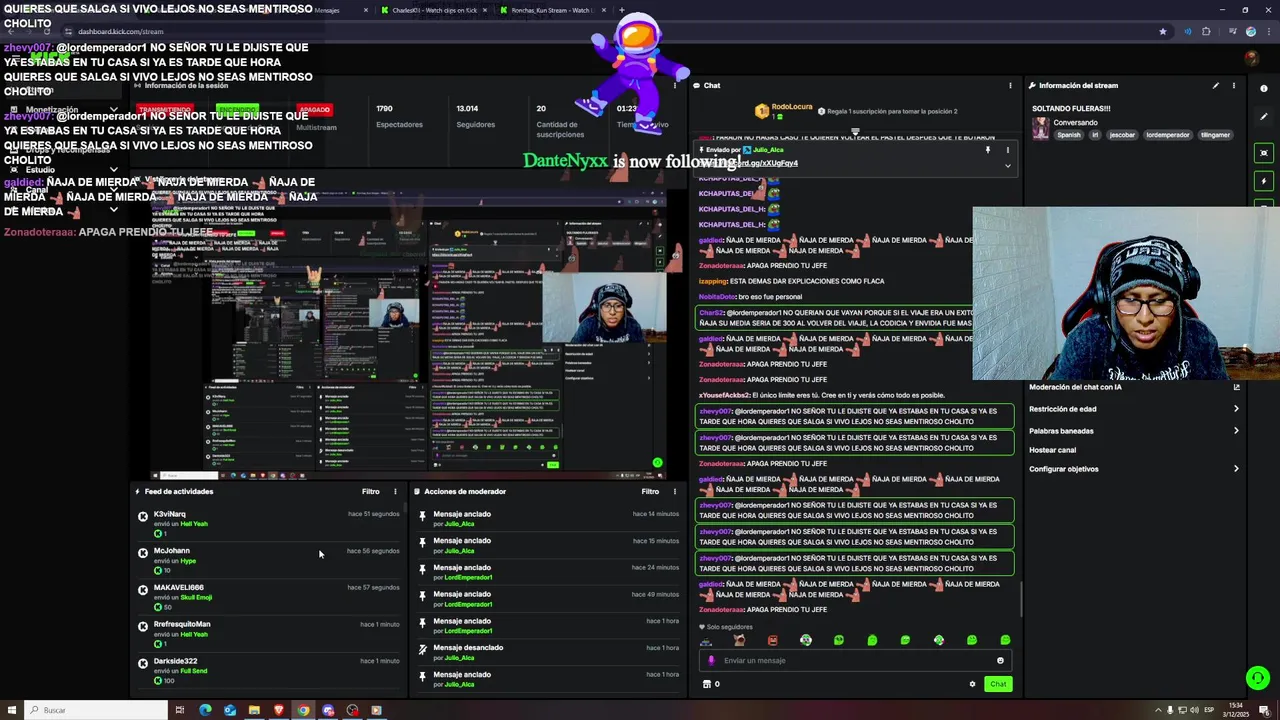1280x720 pixels.
Task: Open File Explorer from the taskbar
Action: (x=254, y=710)
